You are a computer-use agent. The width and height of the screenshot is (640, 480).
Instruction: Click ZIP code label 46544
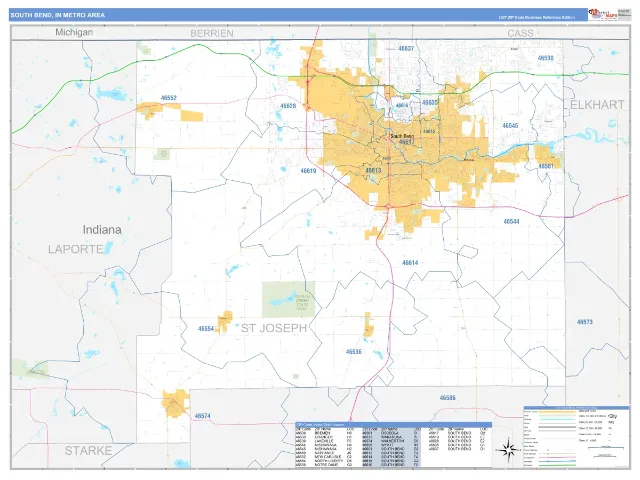pos(511,222)
